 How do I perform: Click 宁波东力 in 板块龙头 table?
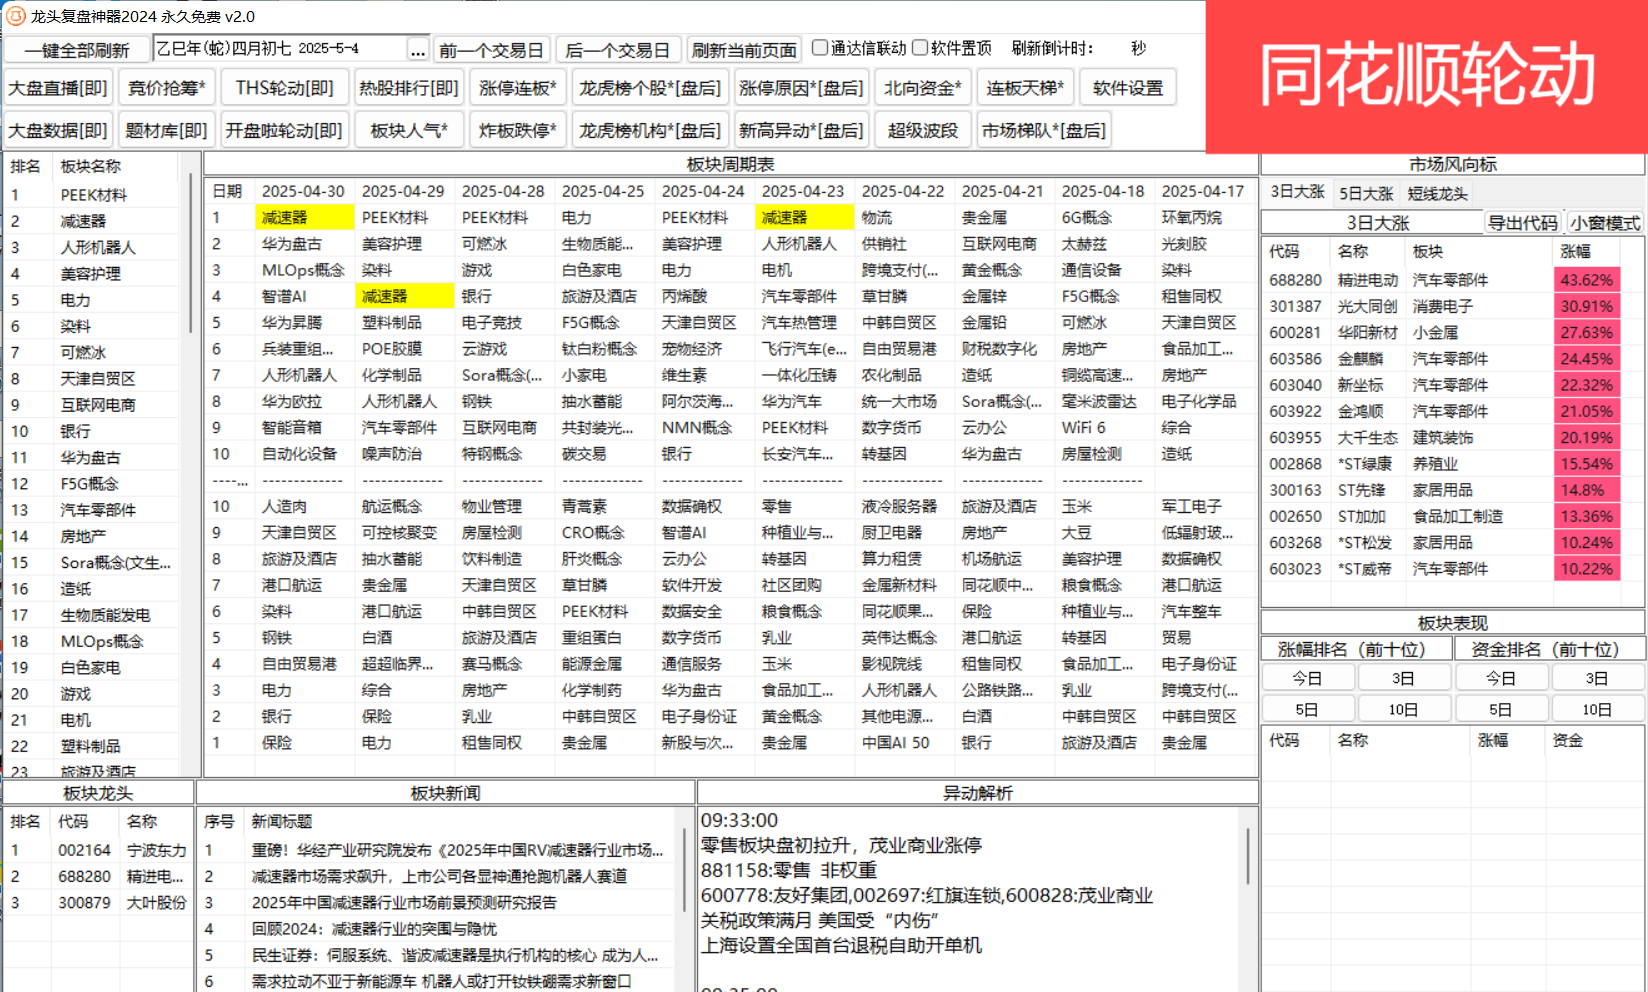(157, 850)
